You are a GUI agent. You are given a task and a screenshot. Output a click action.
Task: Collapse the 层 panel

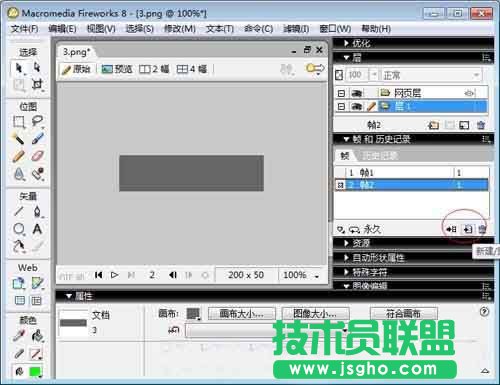pyautogui.click(x=347, y=58)
